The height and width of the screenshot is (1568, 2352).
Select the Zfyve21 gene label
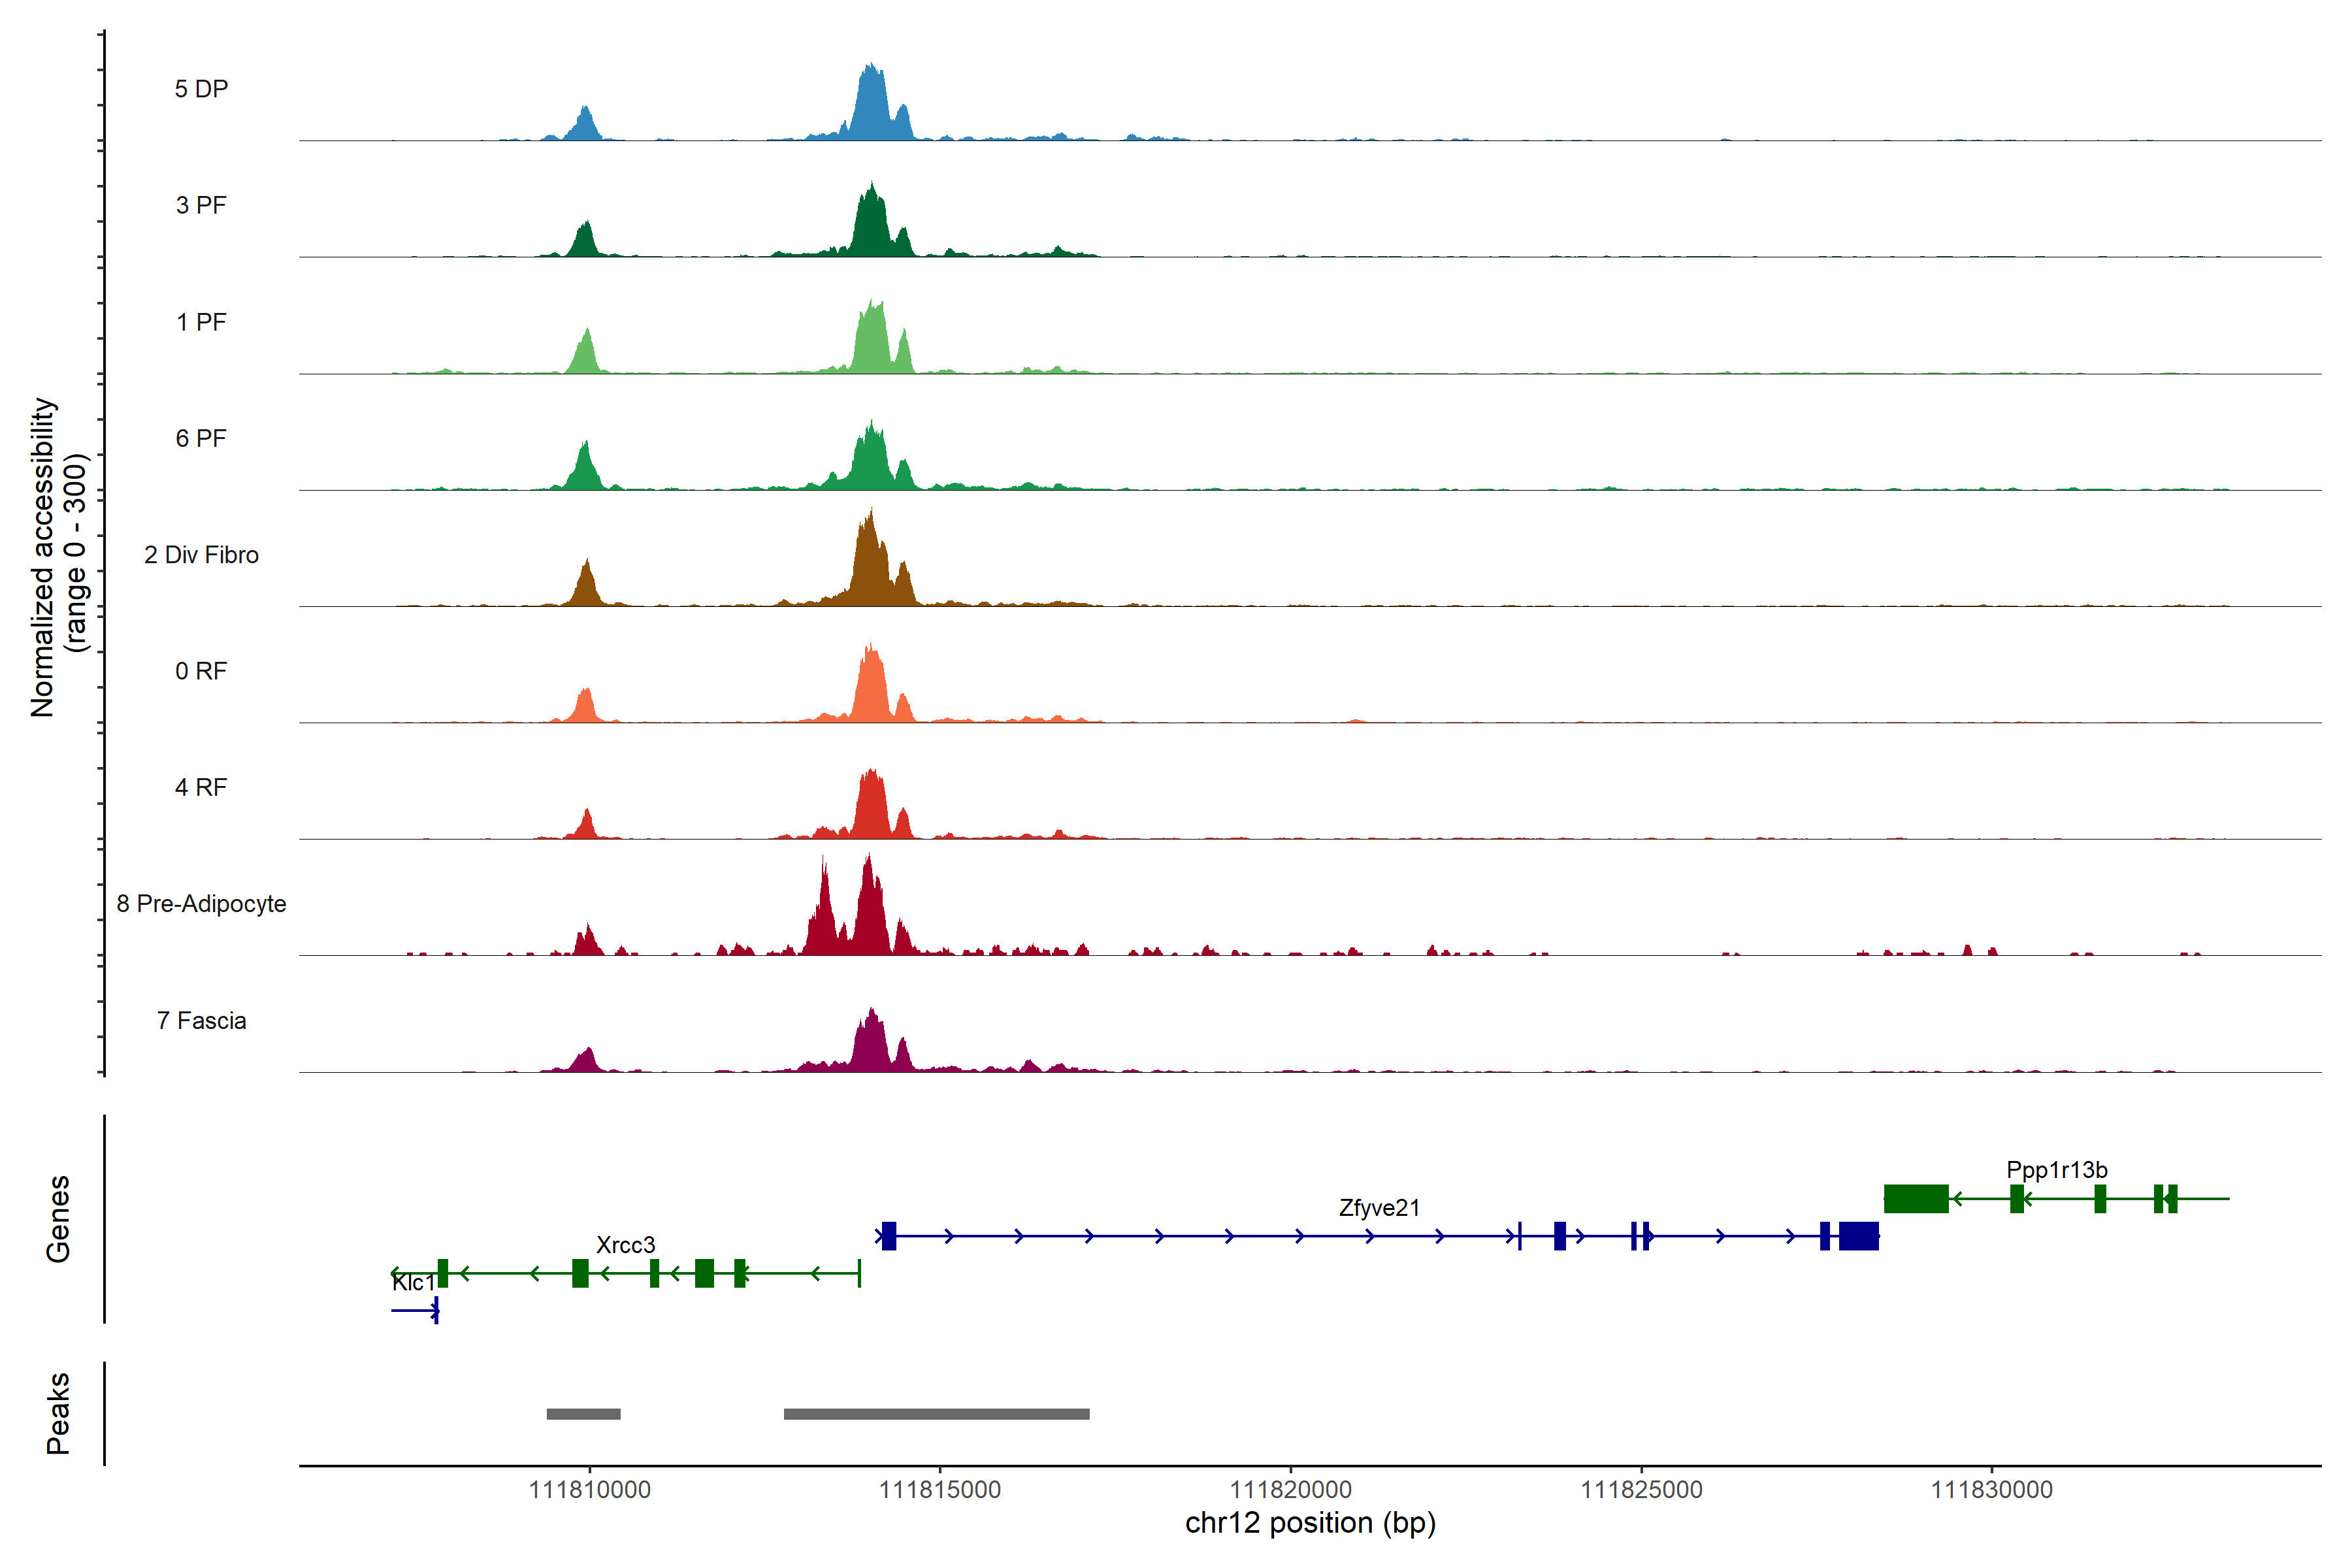click(x=1379, y=1208)
